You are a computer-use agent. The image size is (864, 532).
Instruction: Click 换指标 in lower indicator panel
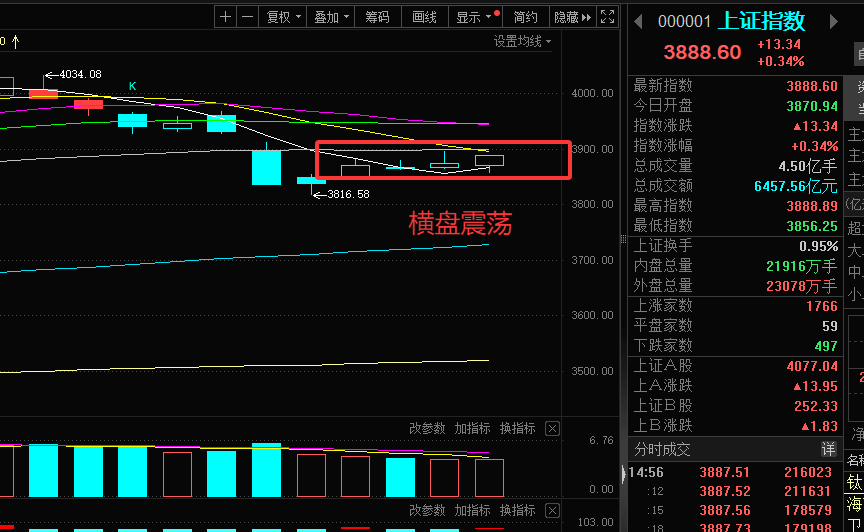tap(517, 510)
